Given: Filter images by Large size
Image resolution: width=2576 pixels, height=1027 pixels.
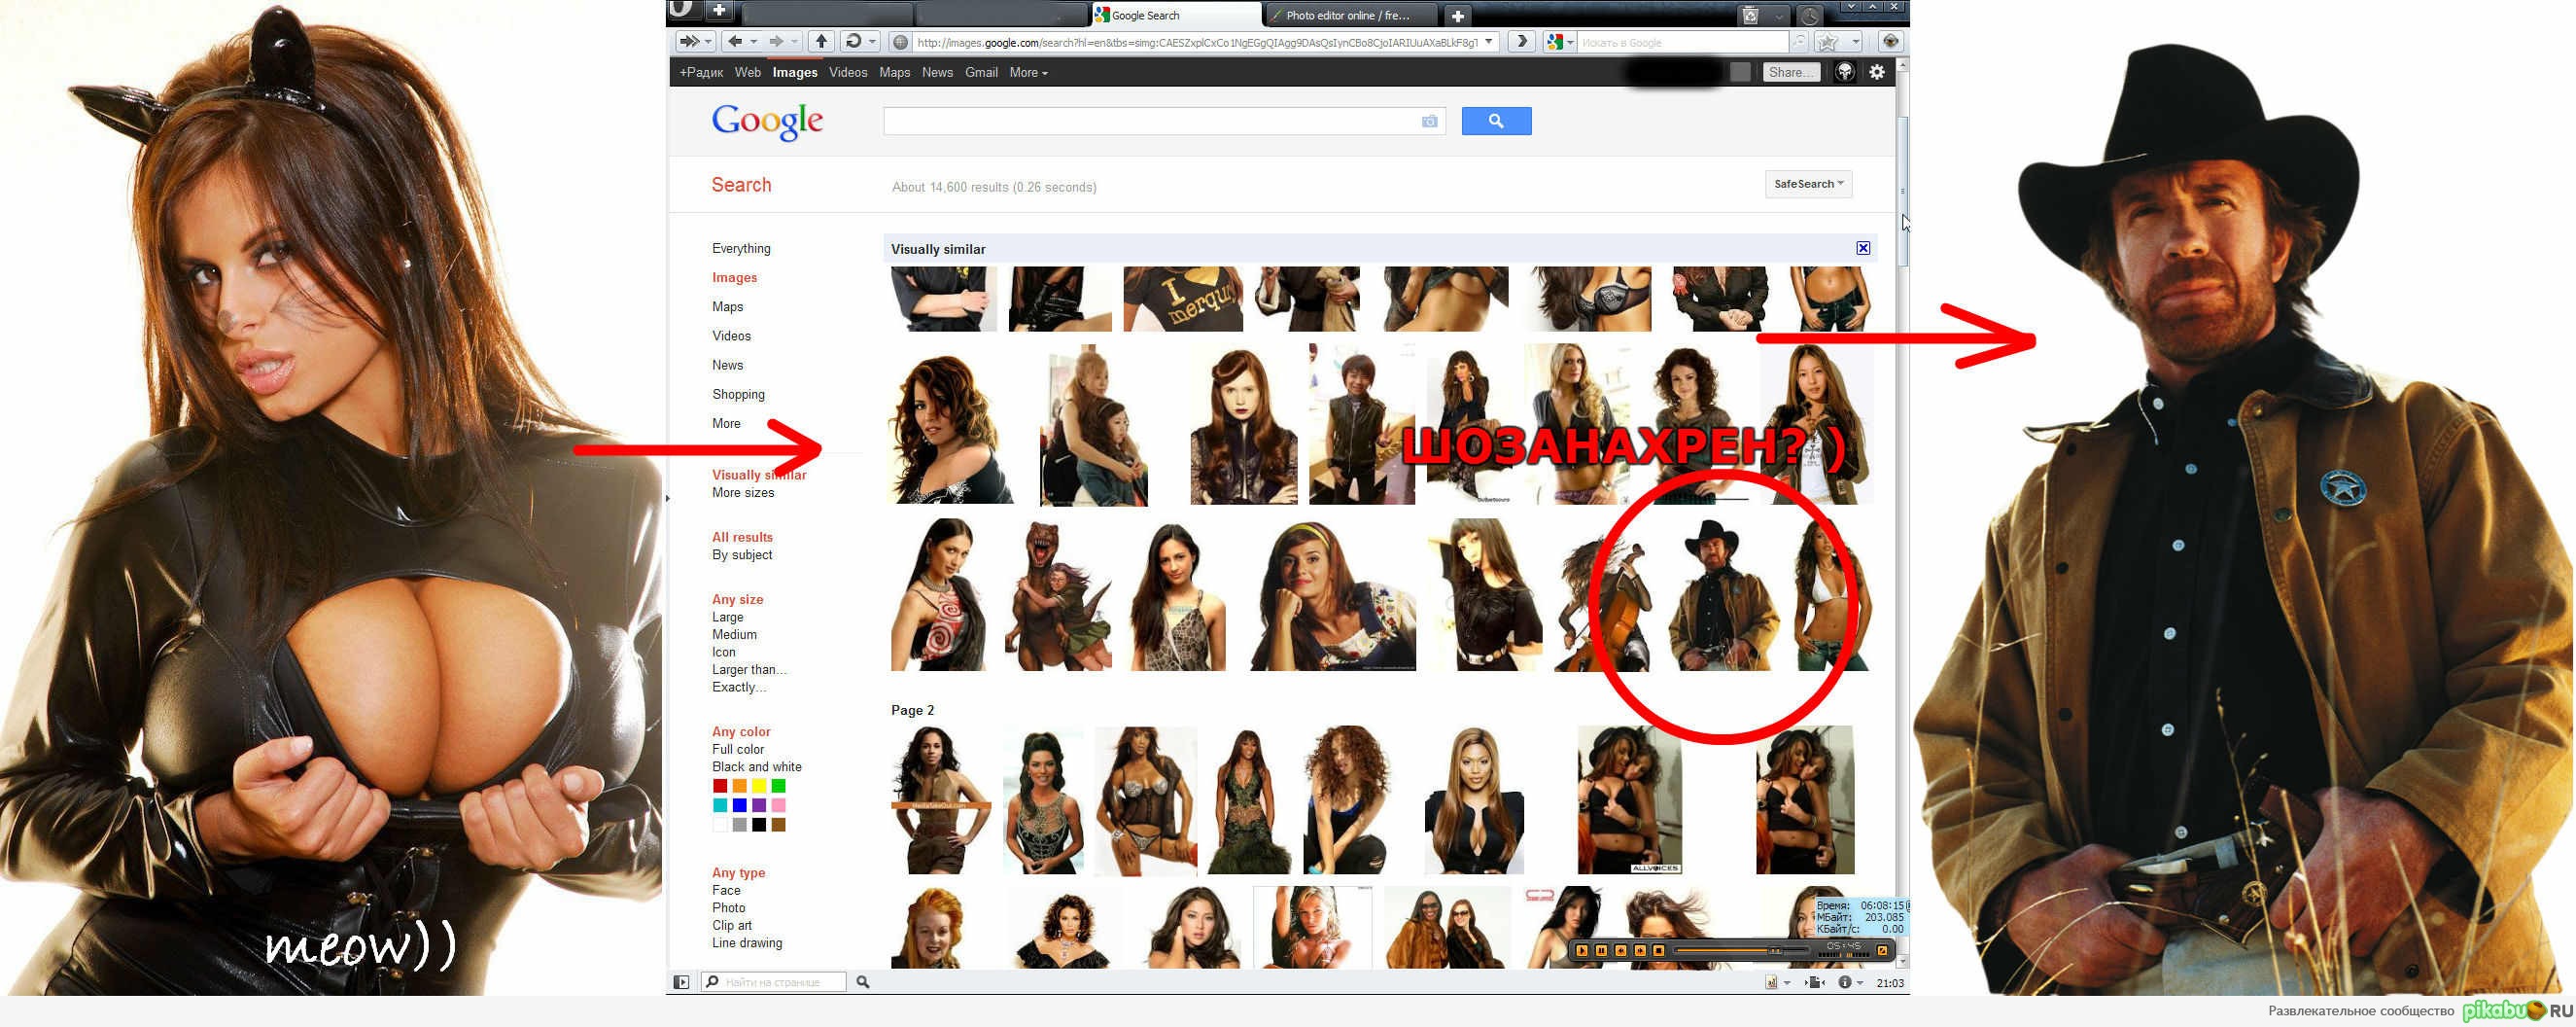Looking at the screenshot, I should click(727, 617).
